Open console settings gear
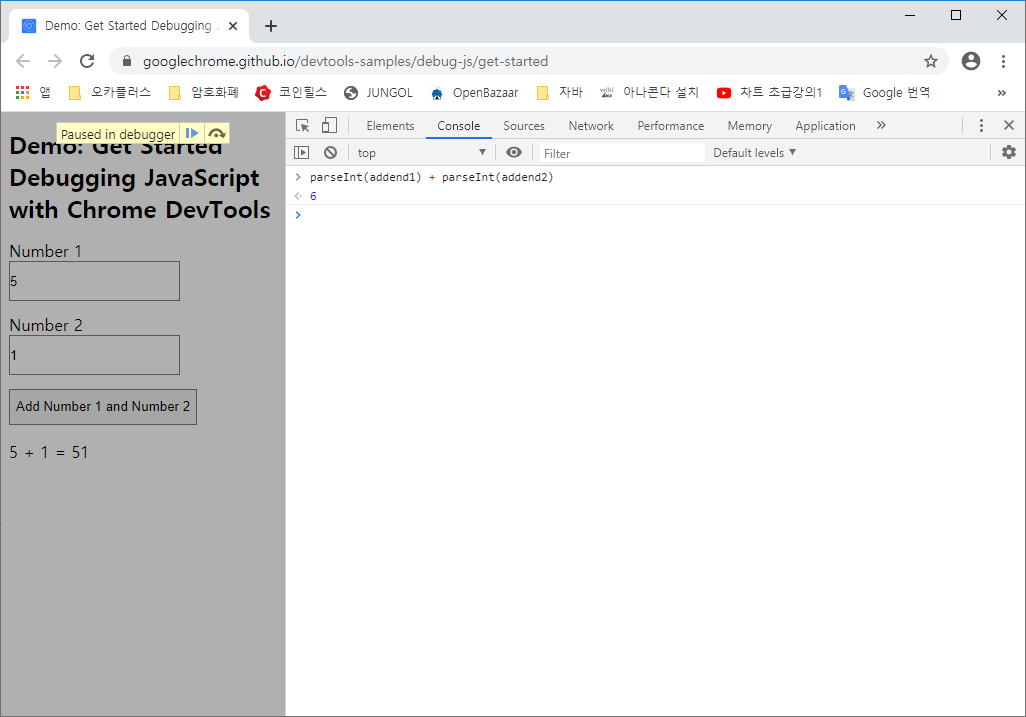The width and height of the screenshot is (1026, 717). [x=1009, y=152]
